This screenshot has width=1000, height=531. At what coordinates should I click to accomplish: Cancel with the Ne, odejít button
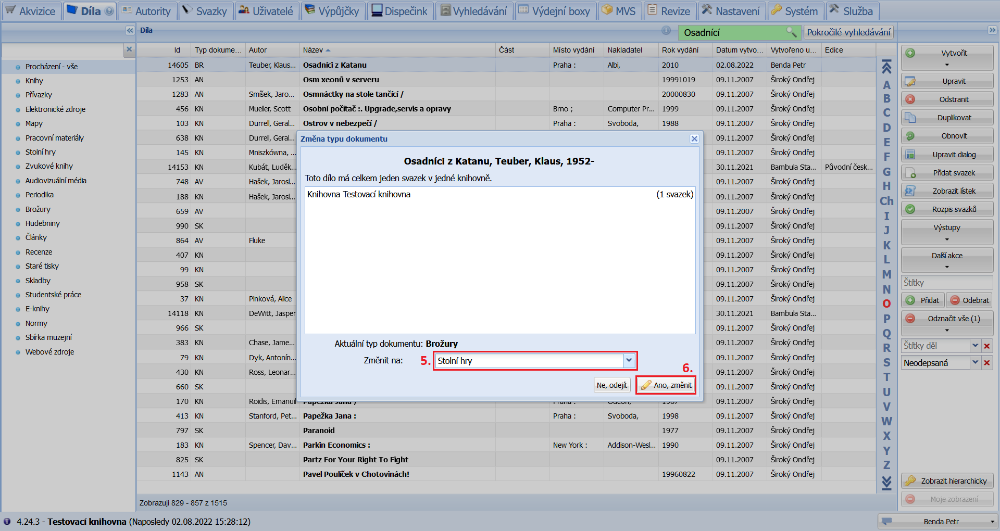point(612,385)
